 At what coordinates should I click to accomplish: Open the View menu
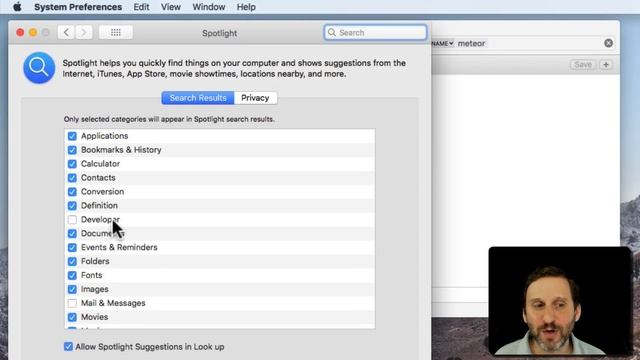tap(171, 7)
